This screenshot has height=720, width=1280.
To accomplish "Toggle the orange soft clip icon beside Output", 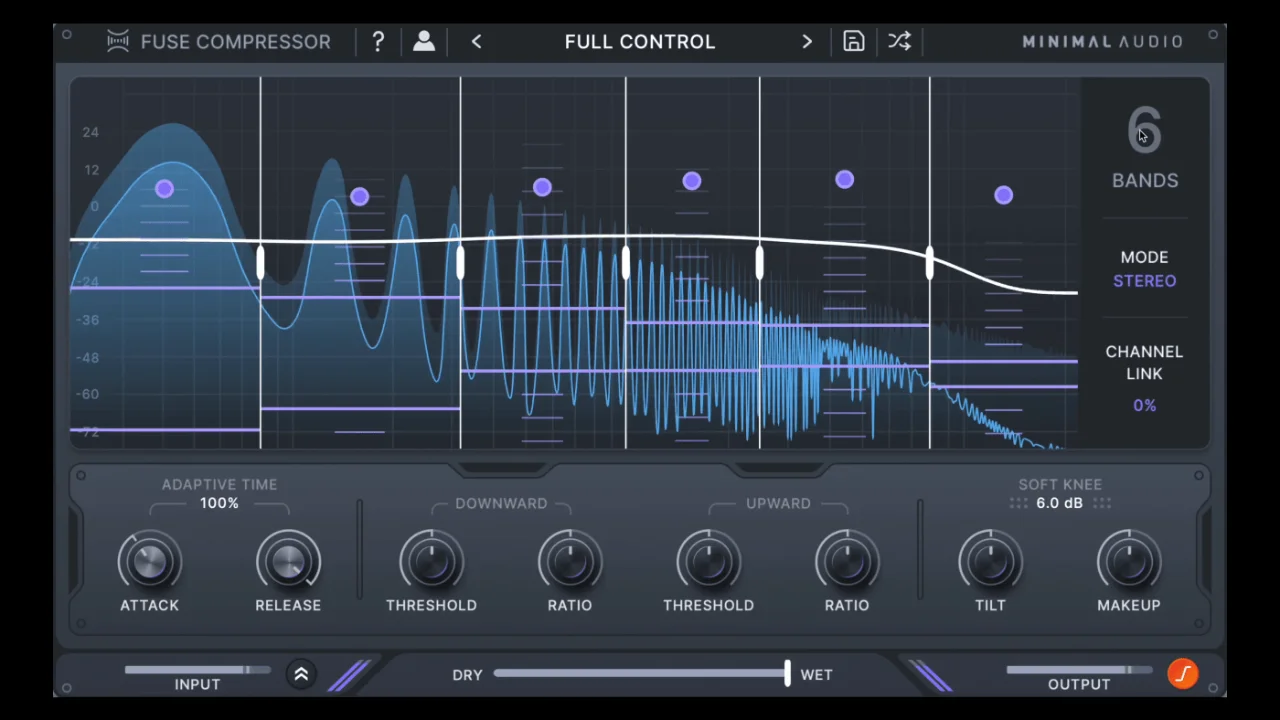I will (x=1183, y=673).
